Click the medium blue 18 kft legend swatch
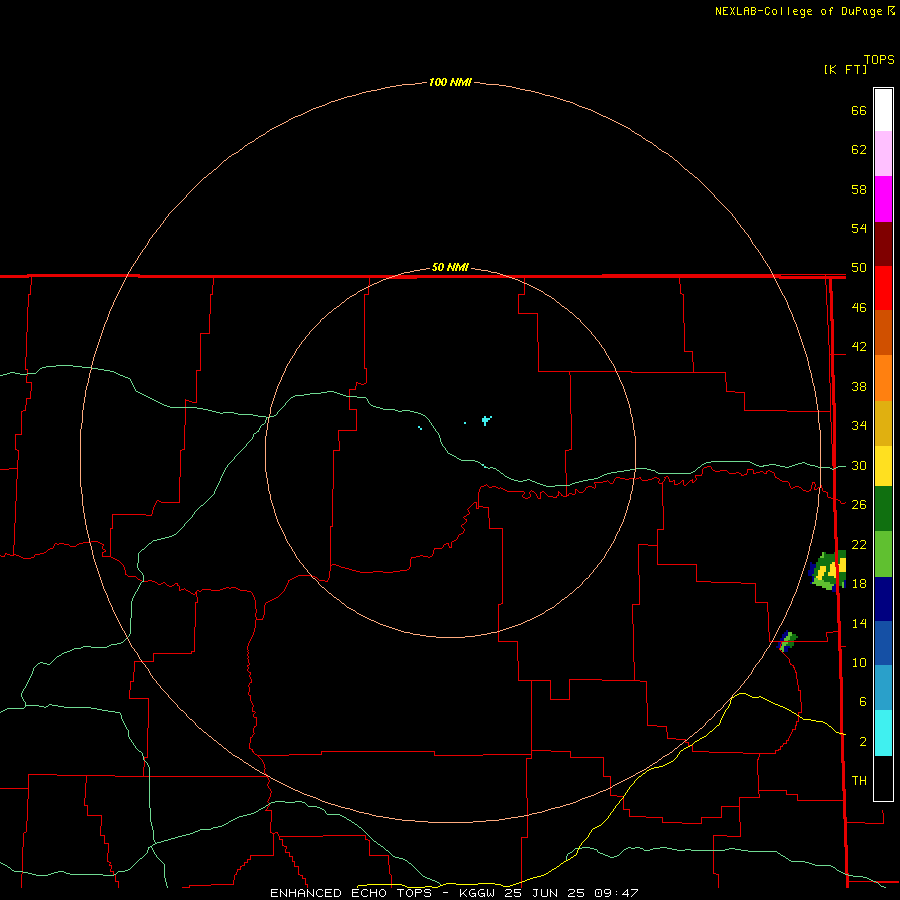The image size is (900, 900). [x=883, y=643]
